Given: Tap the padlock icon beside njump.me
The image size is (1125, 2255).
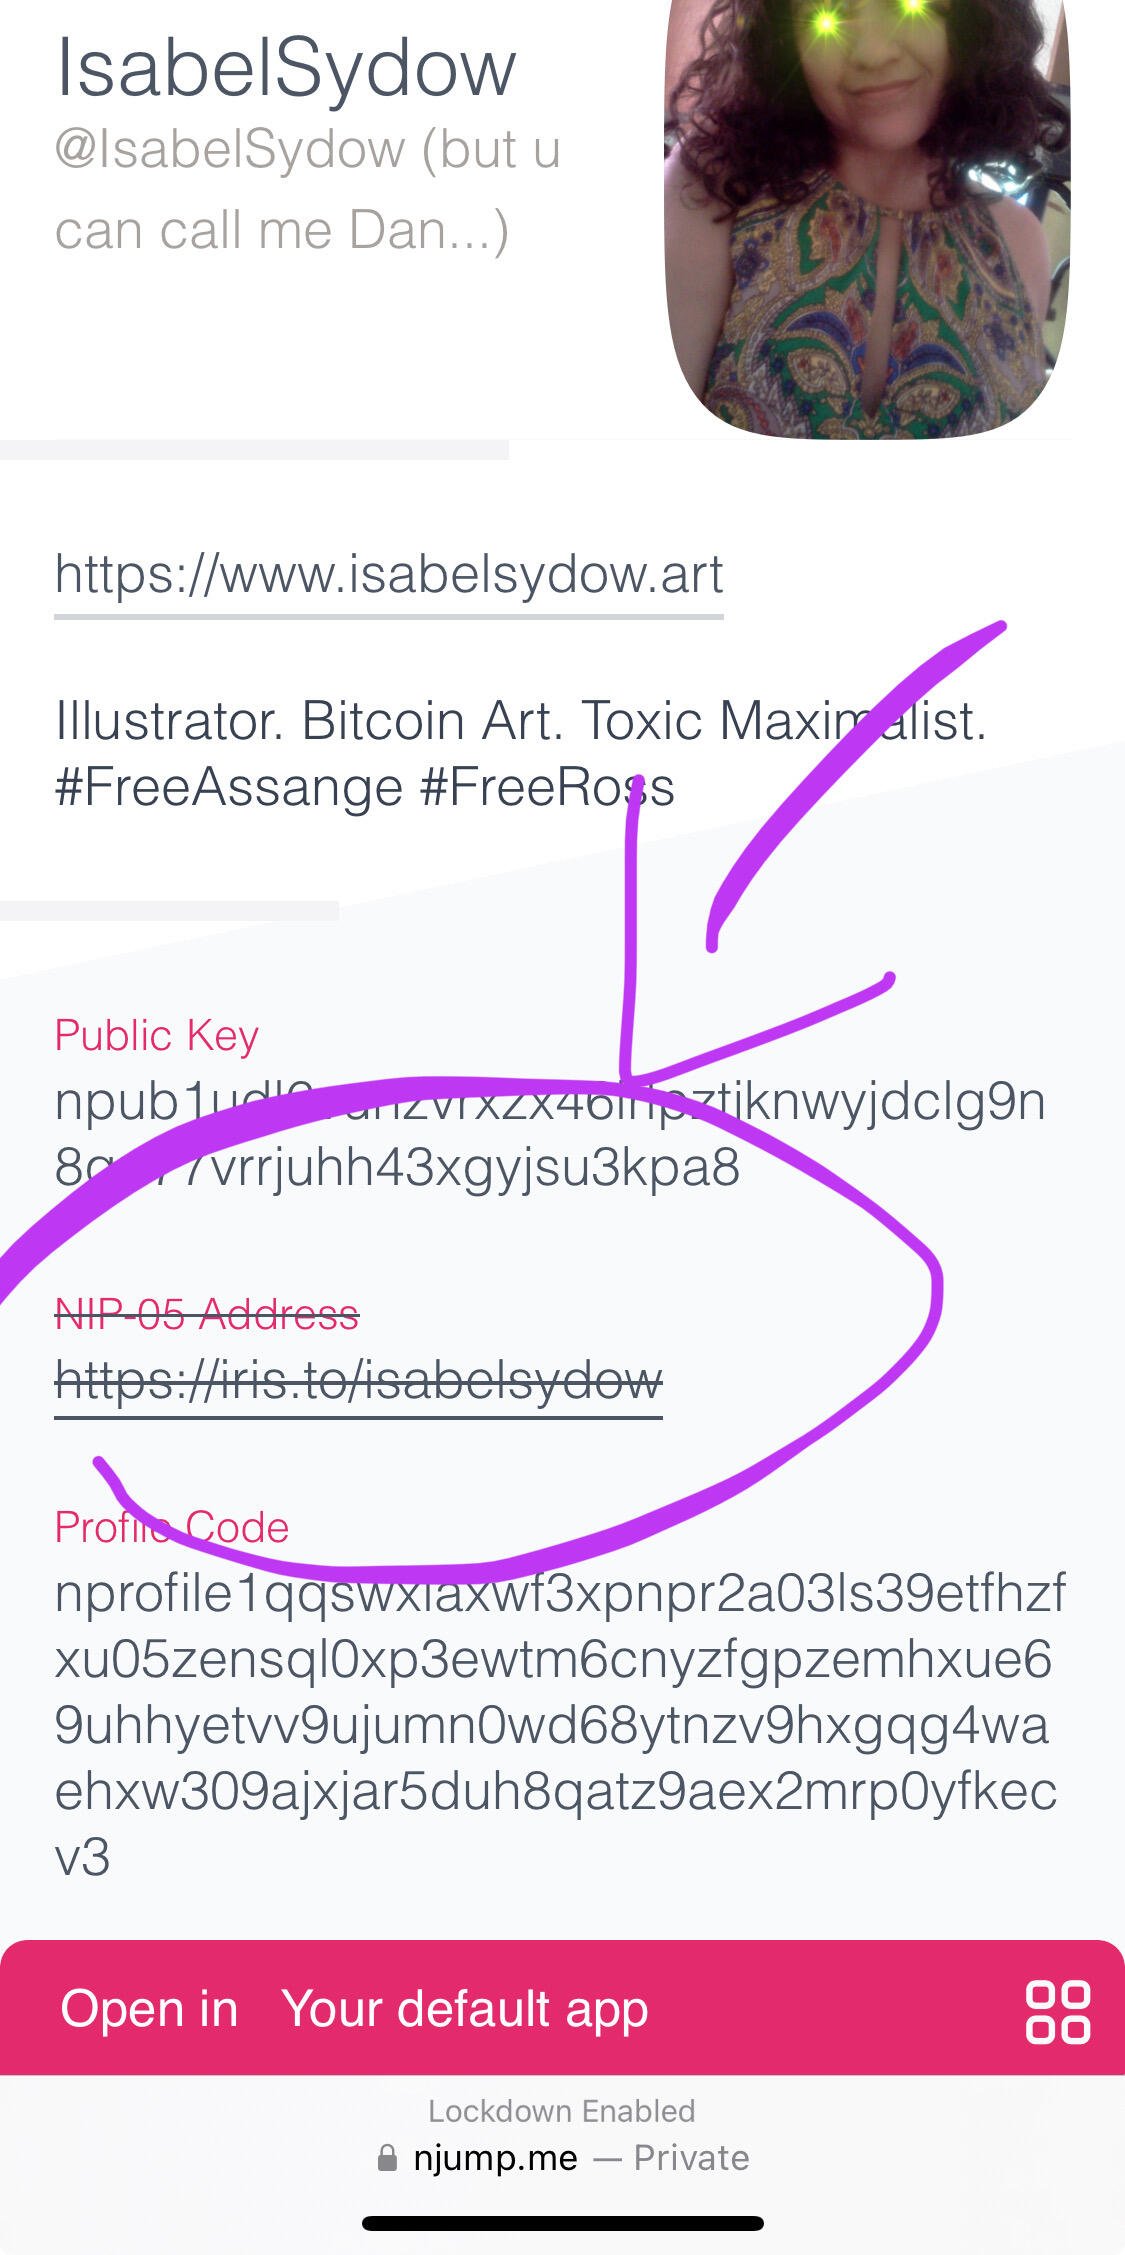Looking at the screenshot, I should (x=387, y=2158).
